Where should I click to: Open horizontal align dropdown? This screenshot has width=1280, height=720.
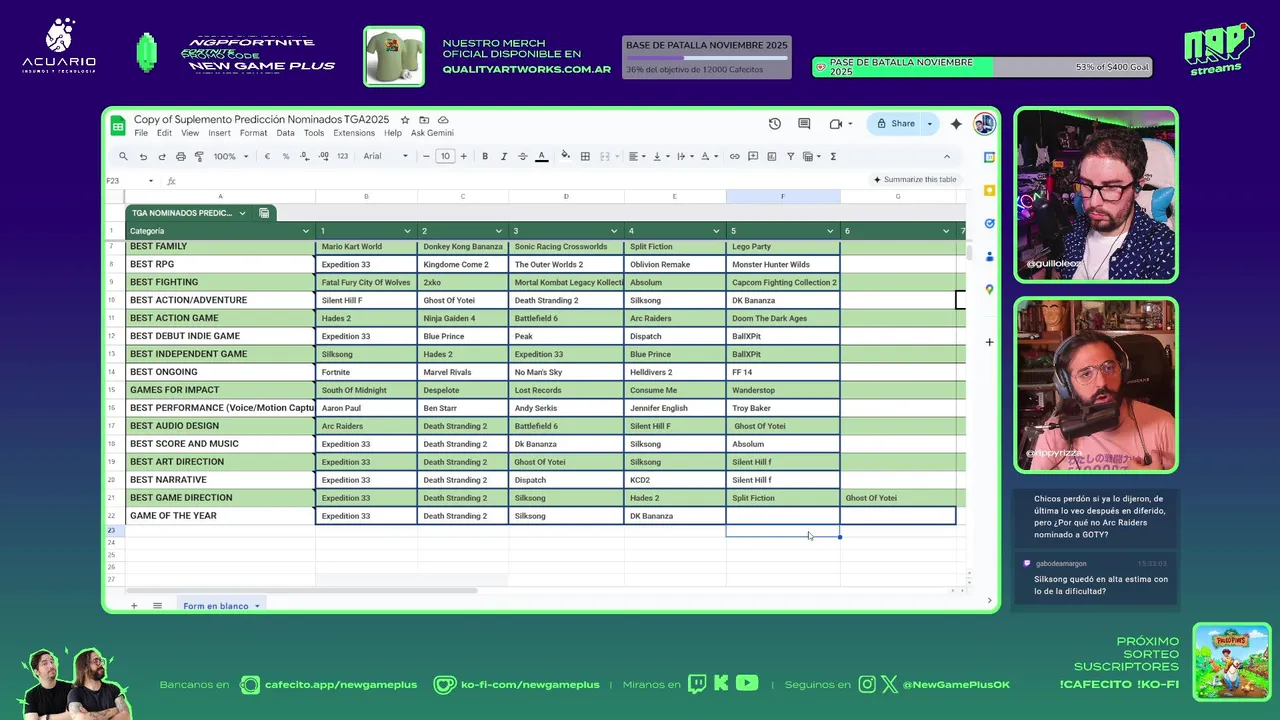coord(636,156)
